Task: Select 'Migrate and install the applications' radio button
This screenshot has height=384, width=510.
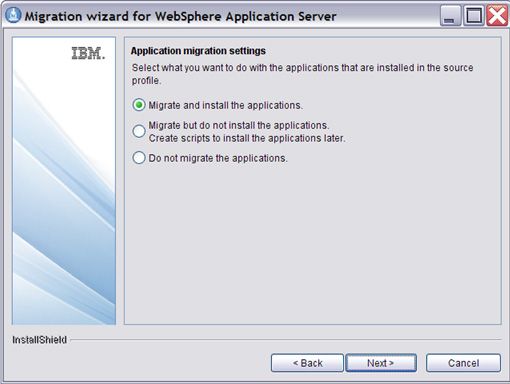Action: pos(139,105)
